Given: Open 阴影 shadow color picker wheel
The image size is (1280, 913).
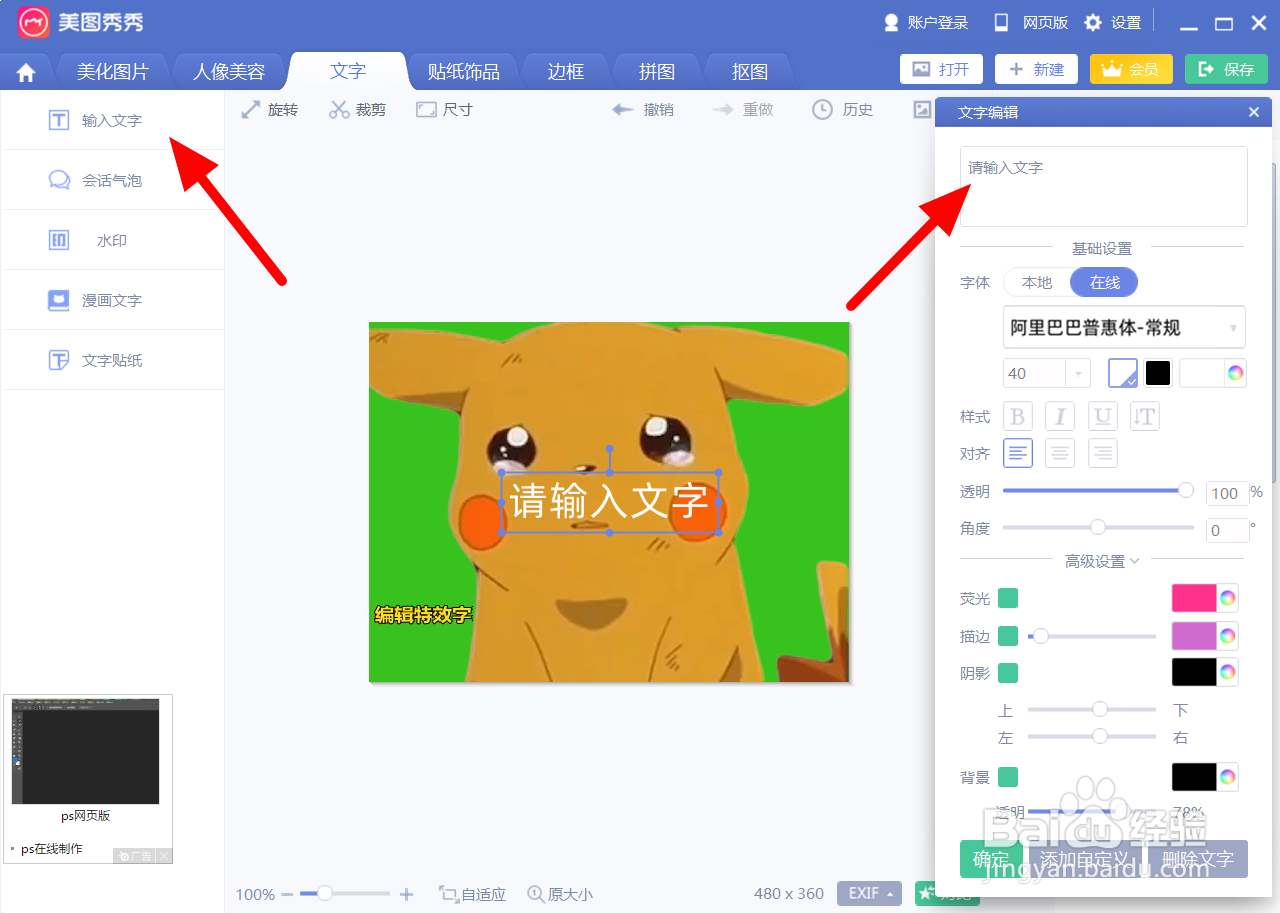Looking at the screenshot, I should 1228,672.
